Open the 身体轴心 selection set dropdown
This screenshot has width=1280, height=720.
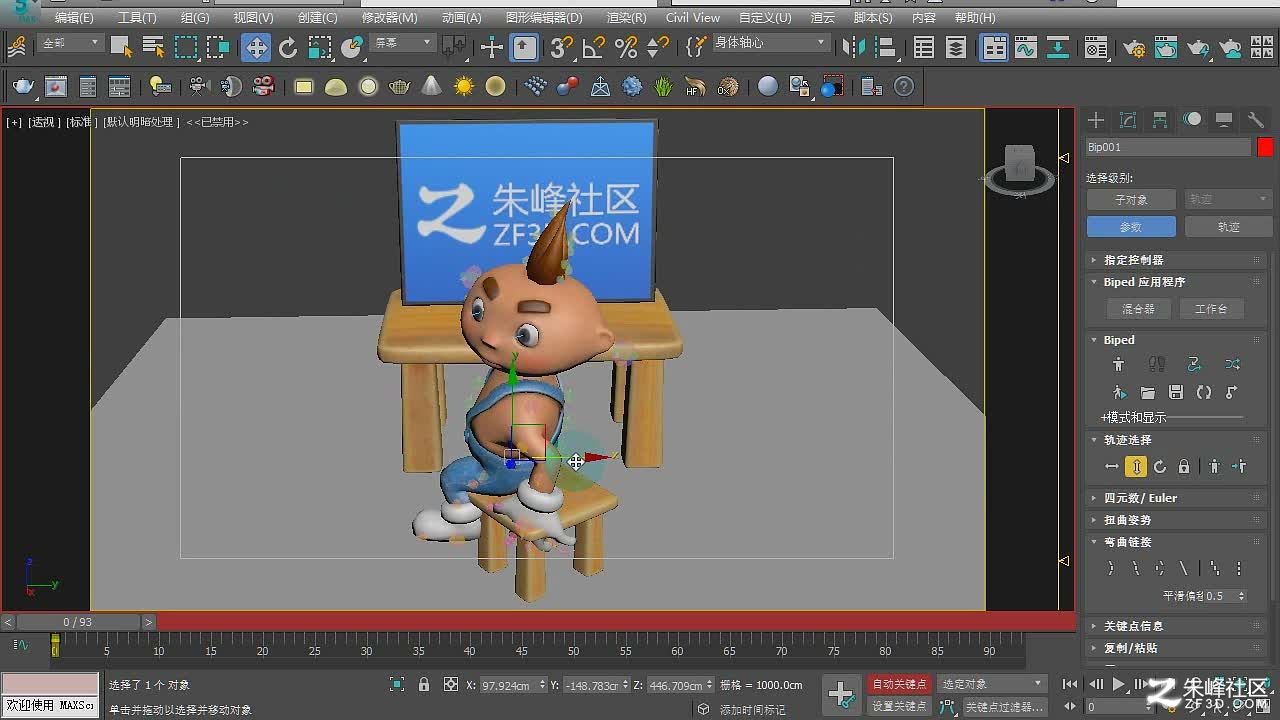pyautogui.click(x=770, y=43)
